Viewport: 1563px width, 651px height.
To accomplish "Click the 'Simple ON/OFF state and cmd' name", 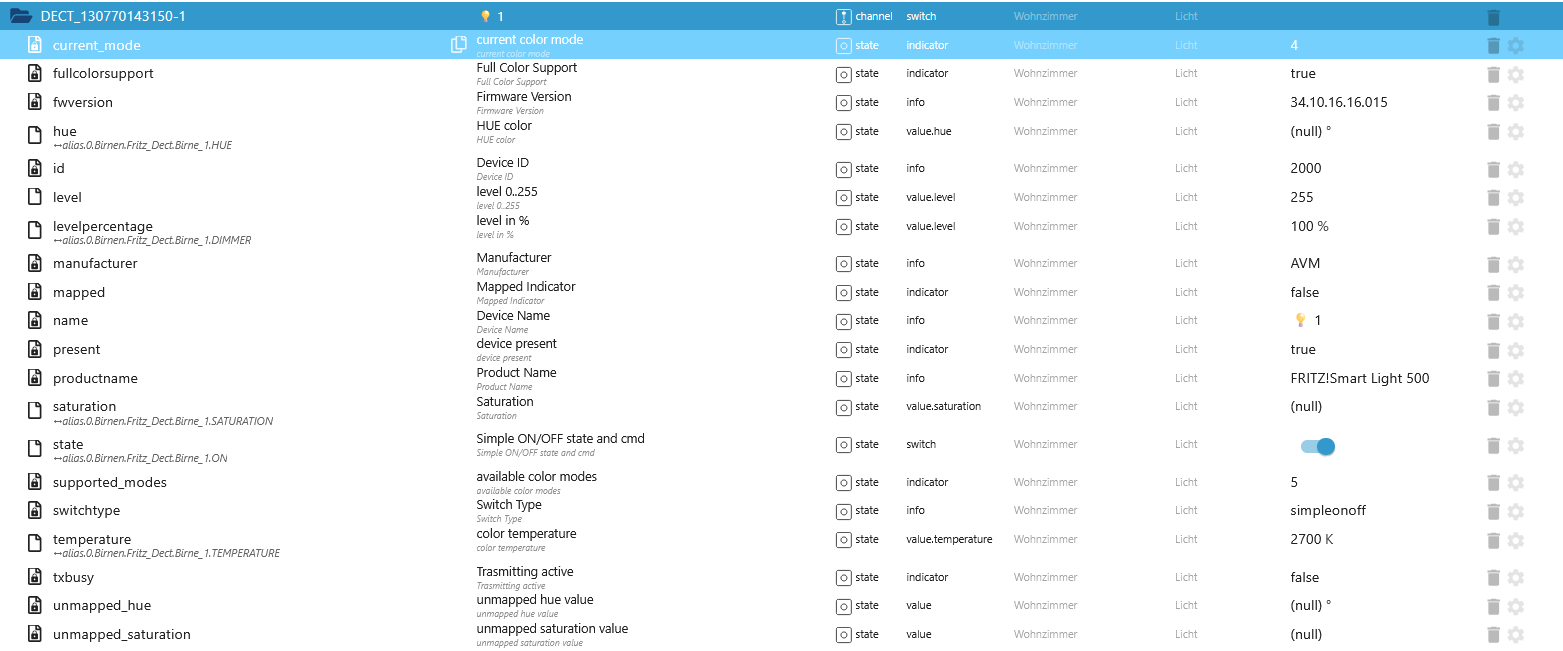I will tap(560, 438).
